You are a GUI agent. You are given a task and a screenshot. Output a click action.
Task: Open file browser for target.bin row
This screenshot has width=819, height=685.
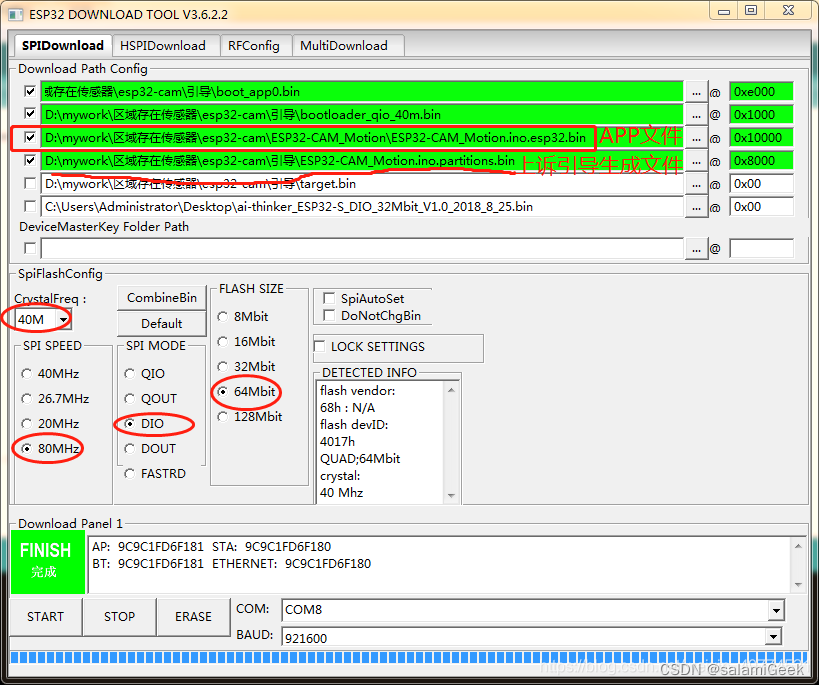tap(696, 184)
